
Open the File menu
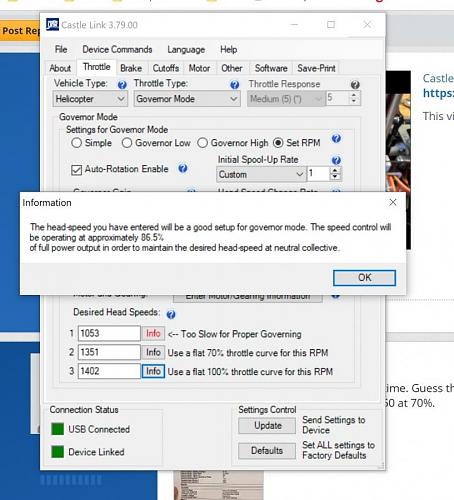61,49
